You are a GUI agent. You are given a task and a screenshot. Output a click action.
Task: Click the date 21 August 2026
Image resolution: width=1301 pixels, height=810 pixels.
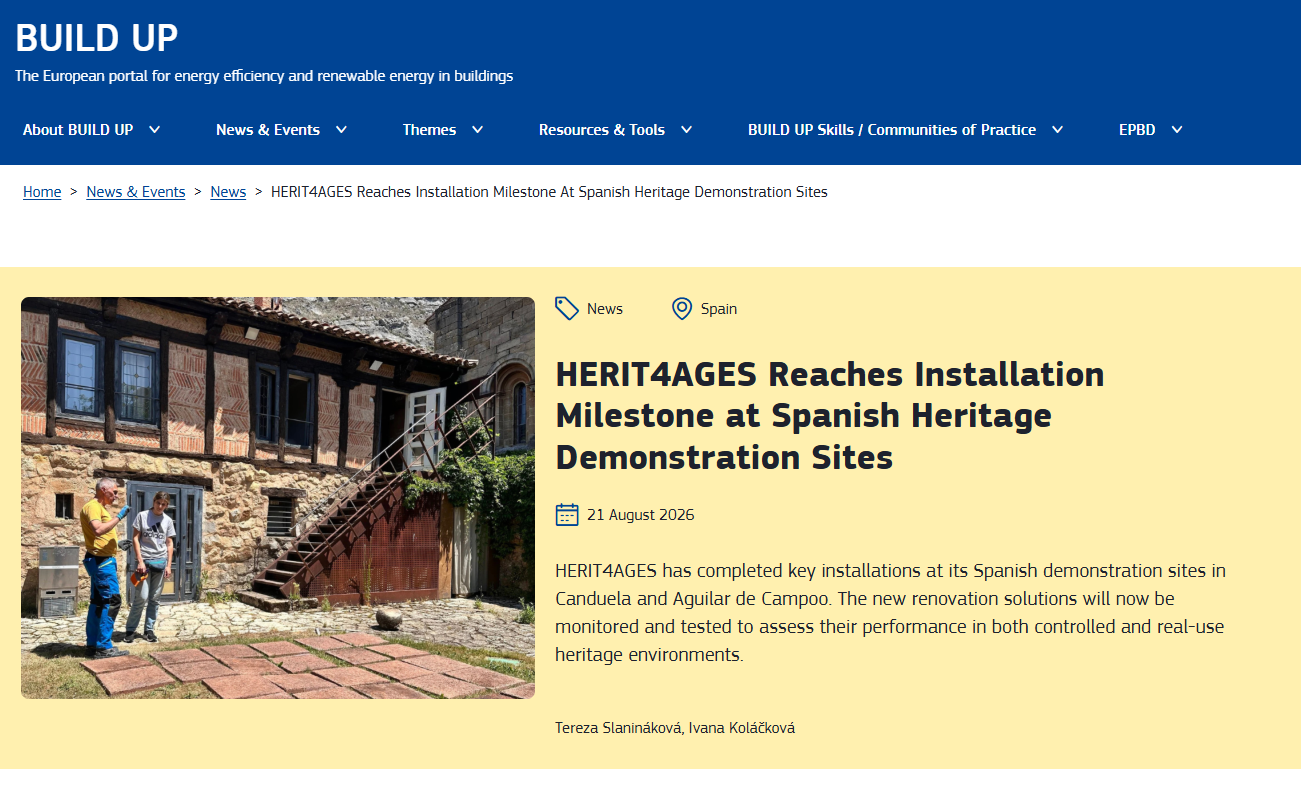click(640, 515)
